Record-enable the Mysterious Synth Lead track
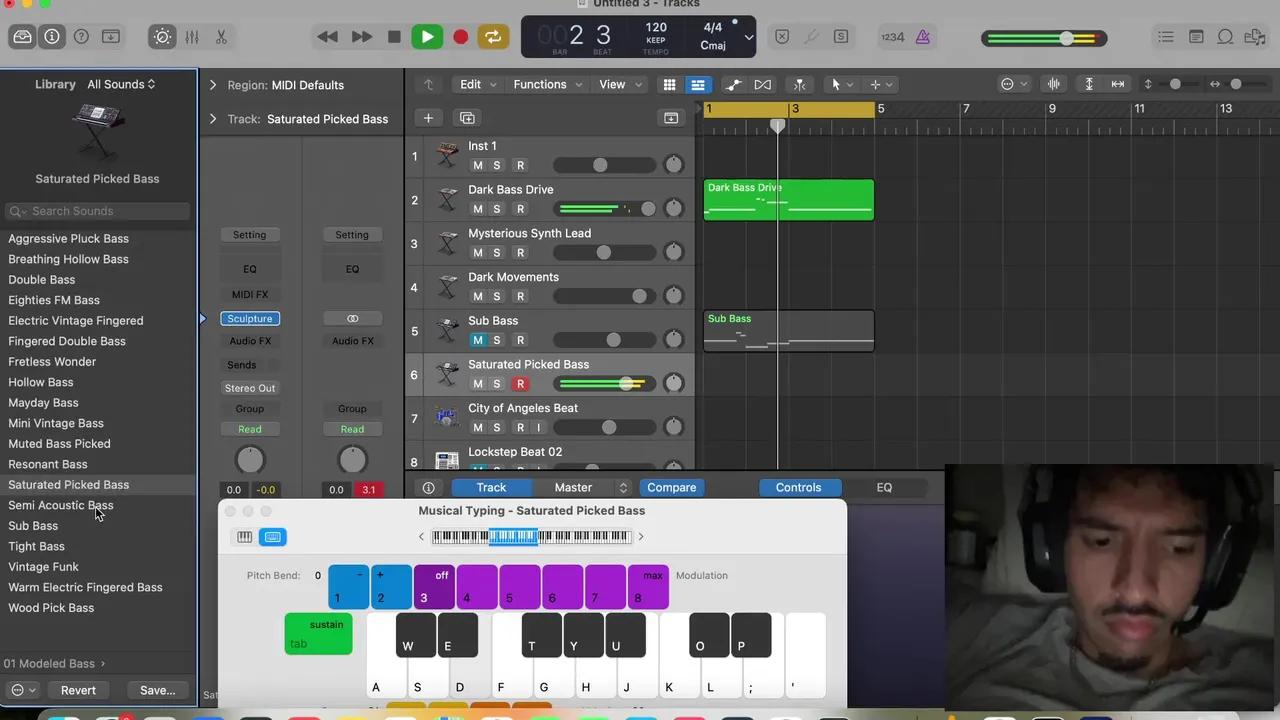1280x720 pixels. click(x=520, y=253)
